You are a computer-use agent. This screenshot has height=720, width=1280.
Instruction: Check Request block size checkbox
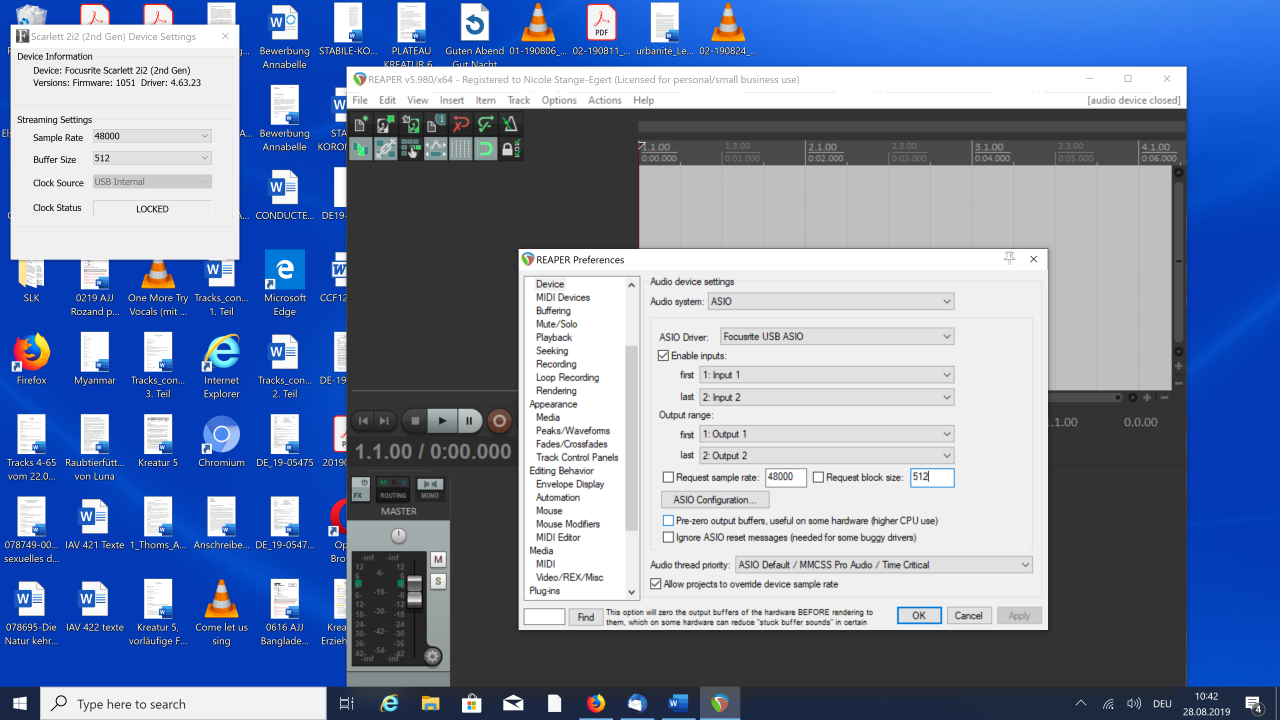(819, 478)
